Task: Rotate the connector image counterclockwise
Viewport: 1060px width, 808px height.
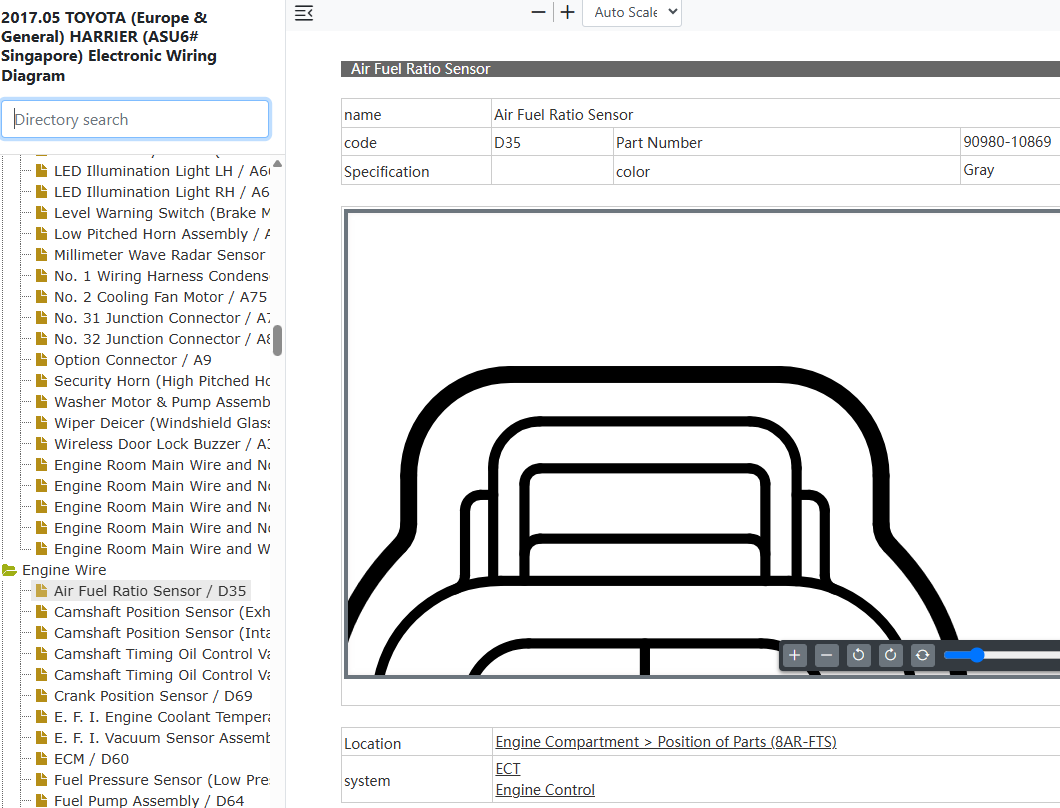Action: pos(859,655)
